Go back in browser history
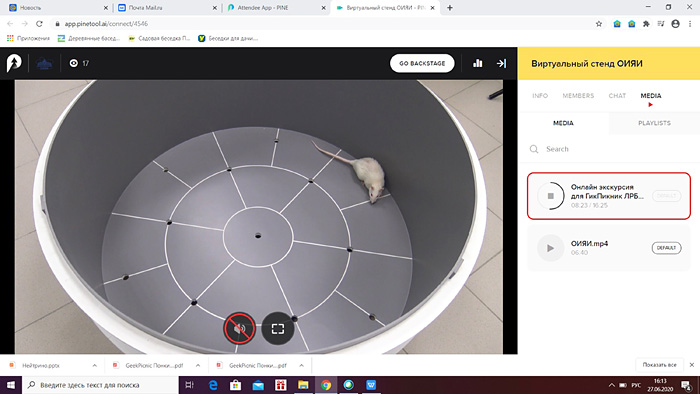The height and width of the screenshot is (394, 700). tap(10, 24)
